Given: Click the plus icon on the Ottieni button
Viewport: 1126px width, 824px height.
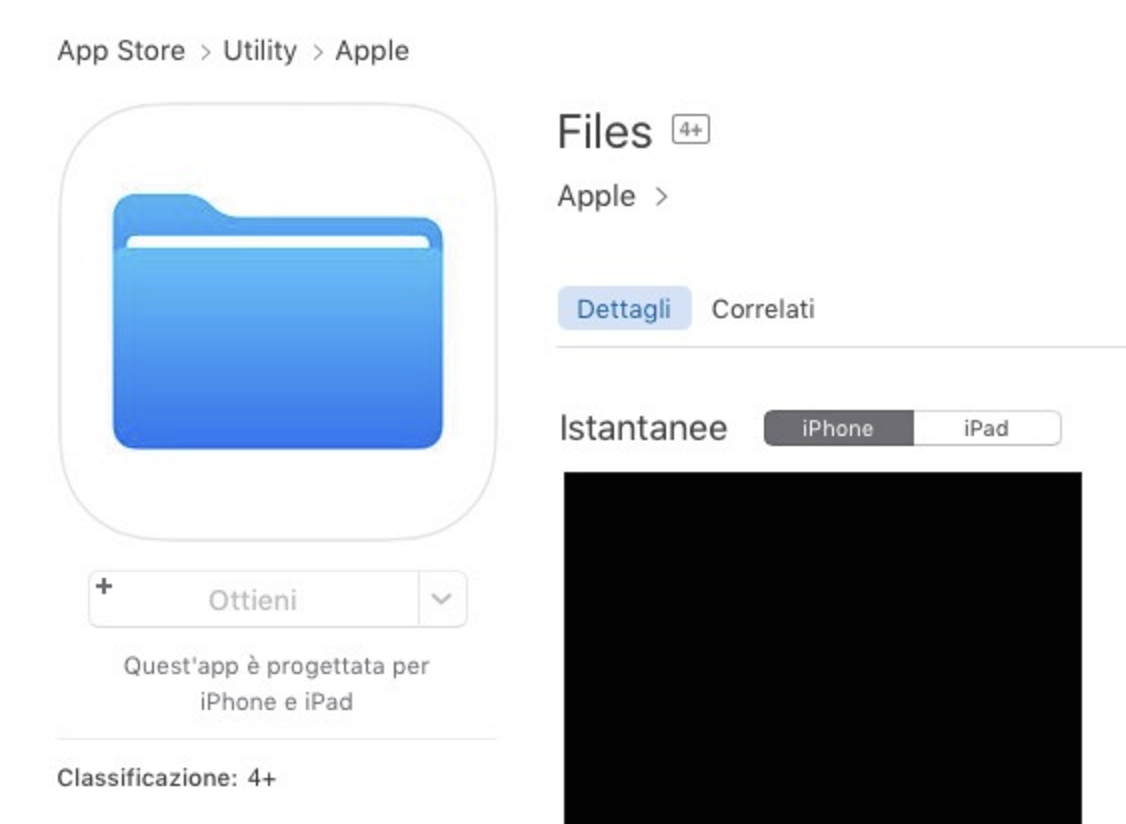Looking at the screenshot, I should 104,586.
